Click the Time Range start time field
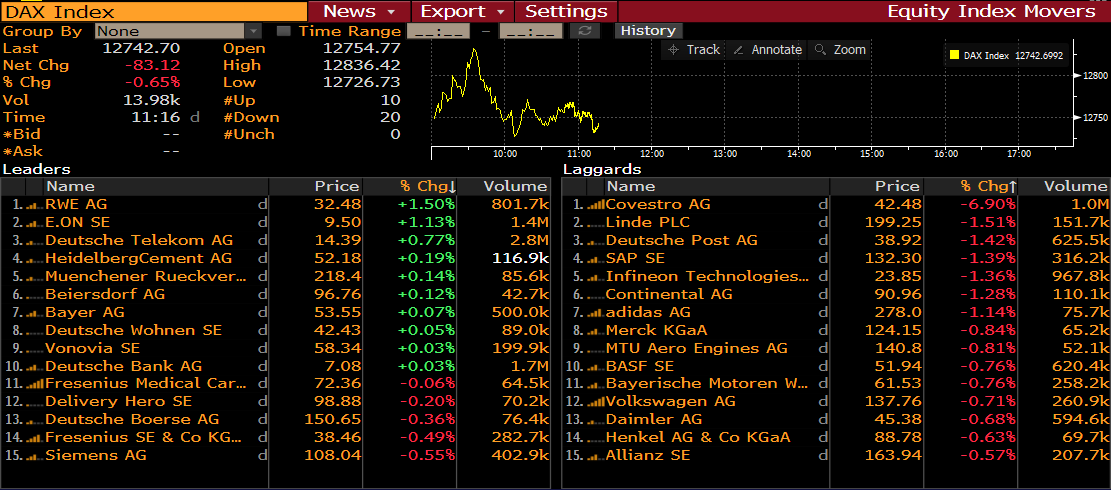This screenshot has width=1111, height=490. tap(439, 31)
